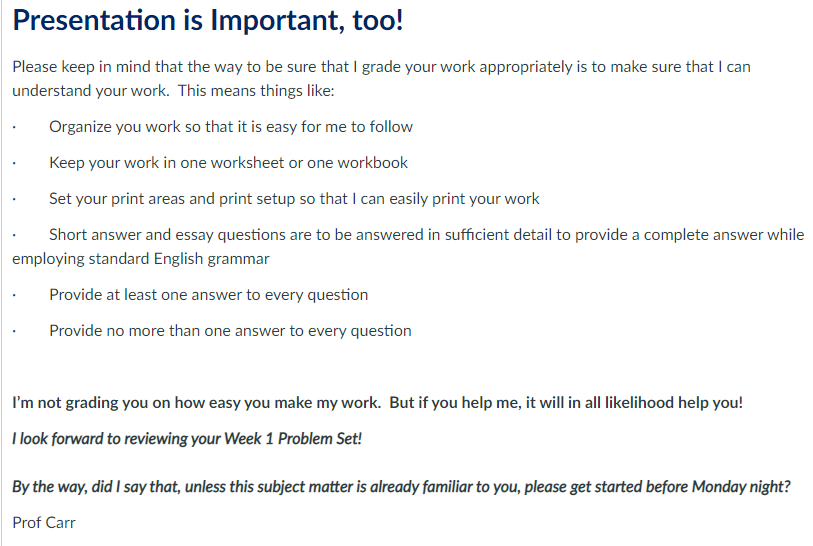Click the word 'workbook' in second bullet
The height and width of the screenshot is (546, 813).
(373, 163)
